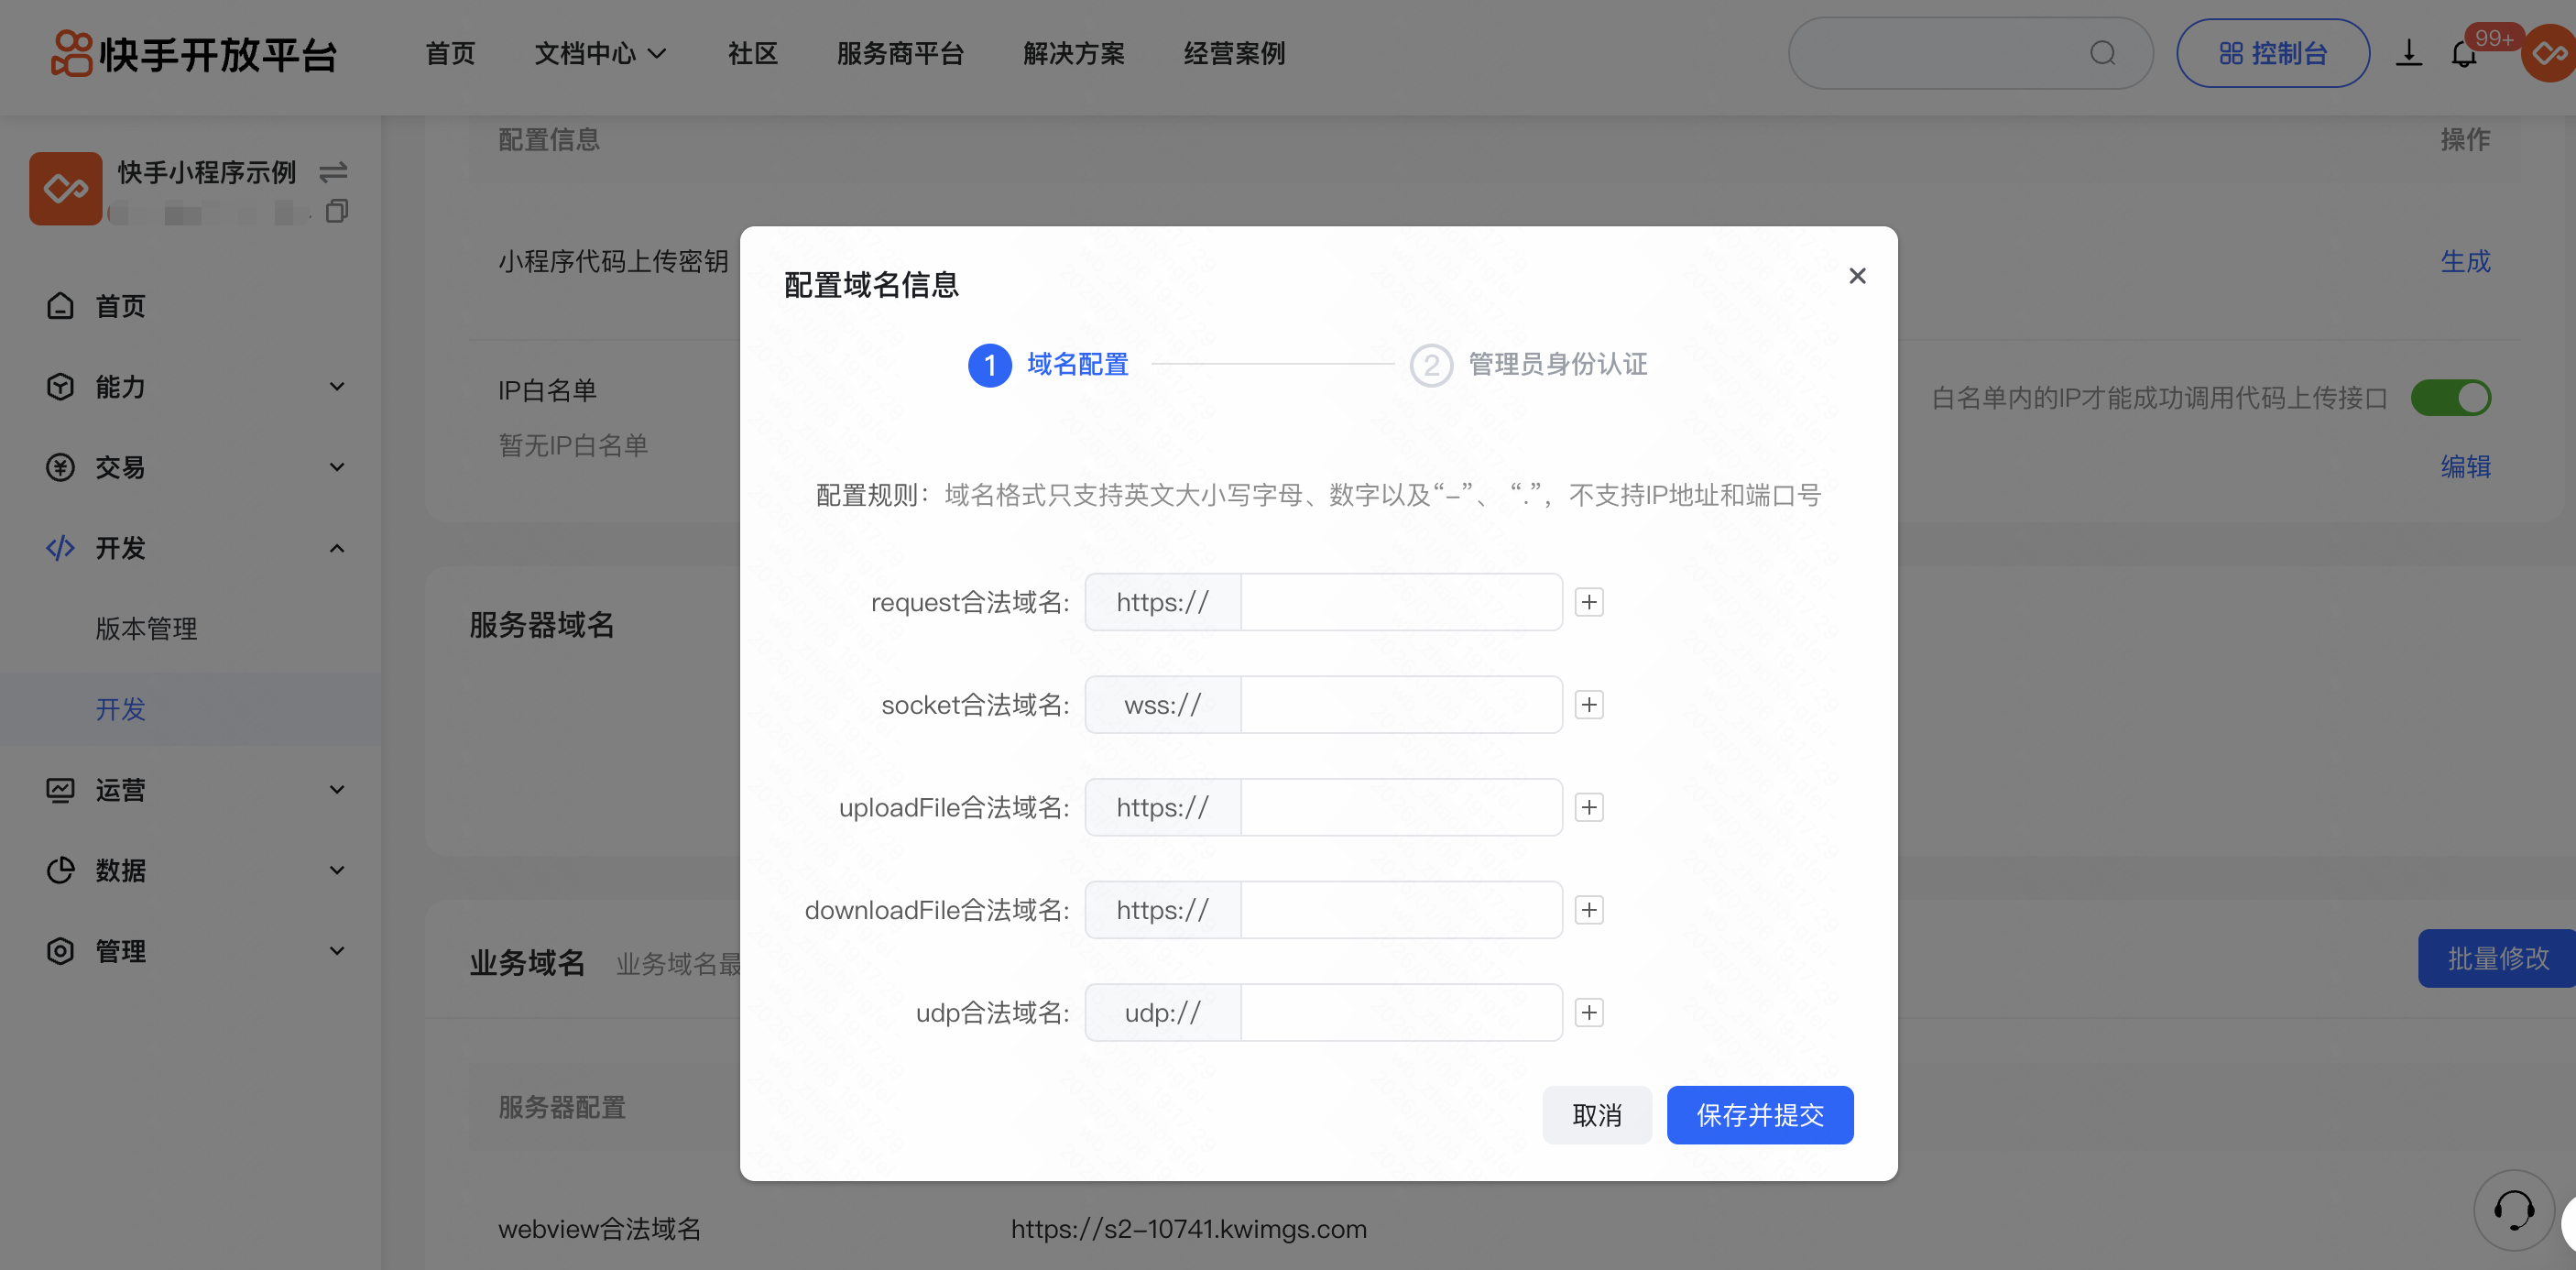Open the customer service headset icon
Viewport: 2576px width, 1270px height.
2513,1210
